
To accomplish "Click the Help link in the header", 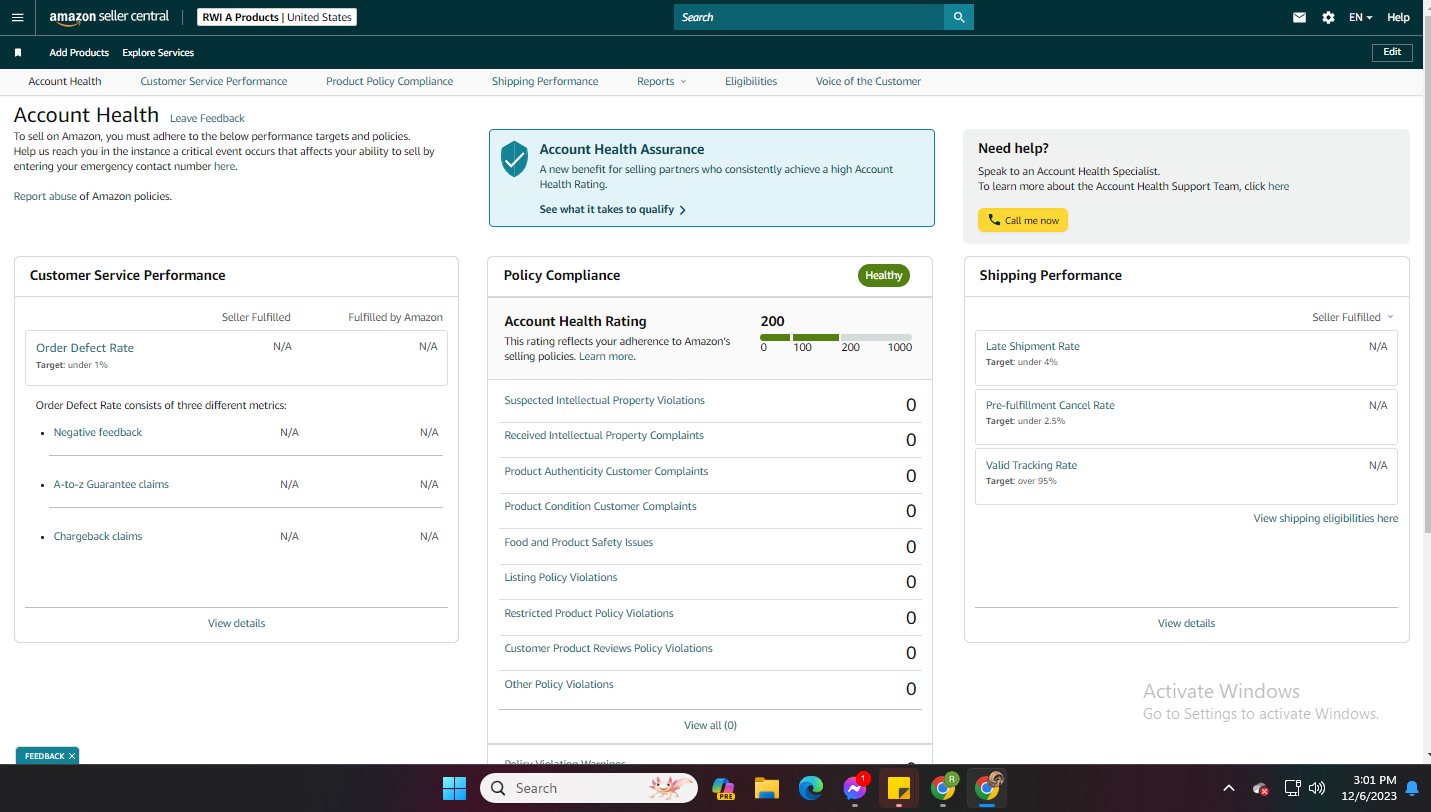I will (1398, 17).
